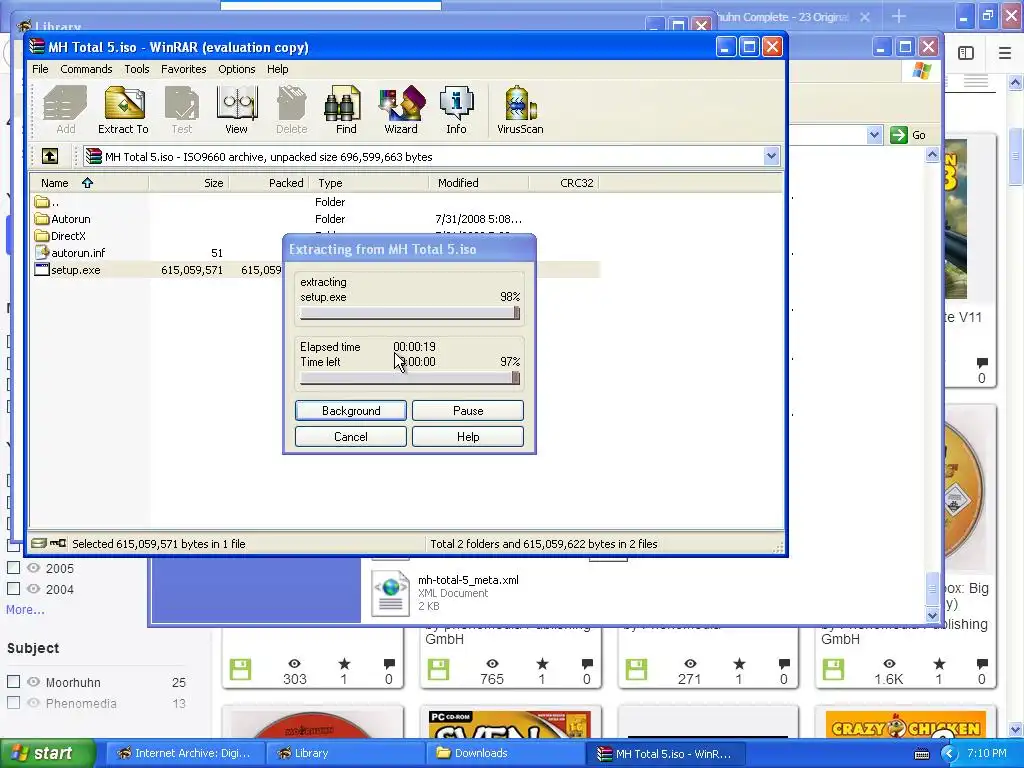Check the Phenomedia subject checkbox
This screenshot has height=768, width=1024.
point(13,703)
